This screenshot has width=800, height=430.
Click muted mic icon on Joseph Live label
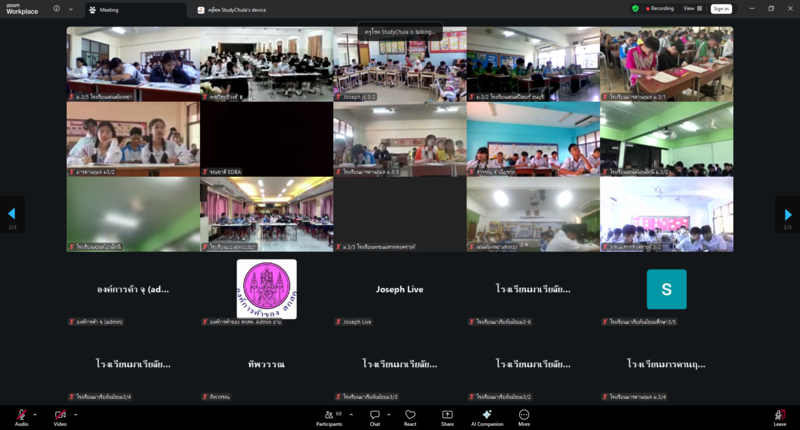pyautogui.click(x=338, y=322)
